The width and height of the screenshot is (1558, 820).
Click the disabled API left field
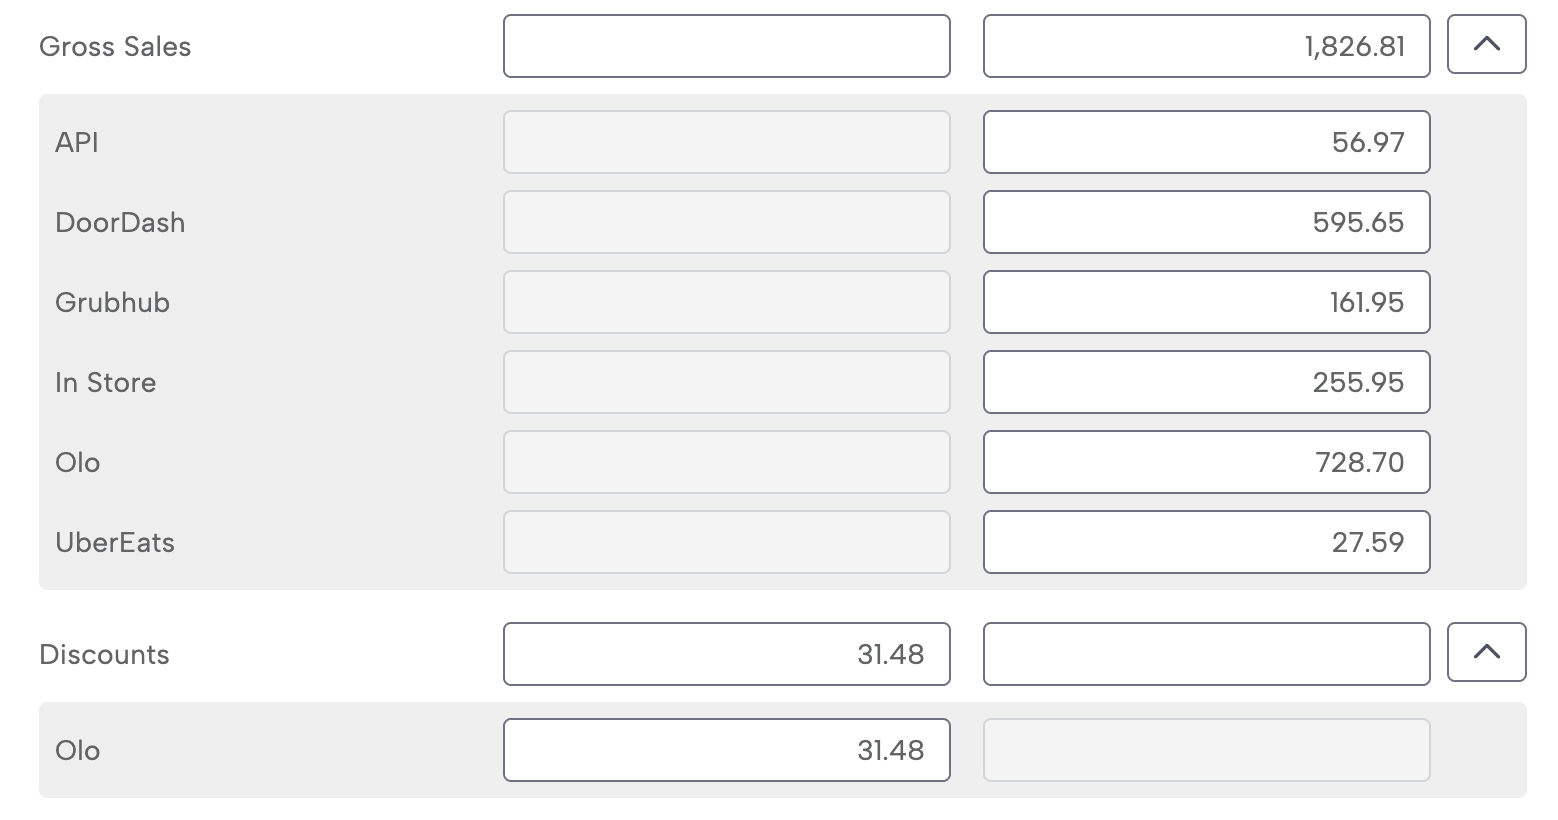726,142
